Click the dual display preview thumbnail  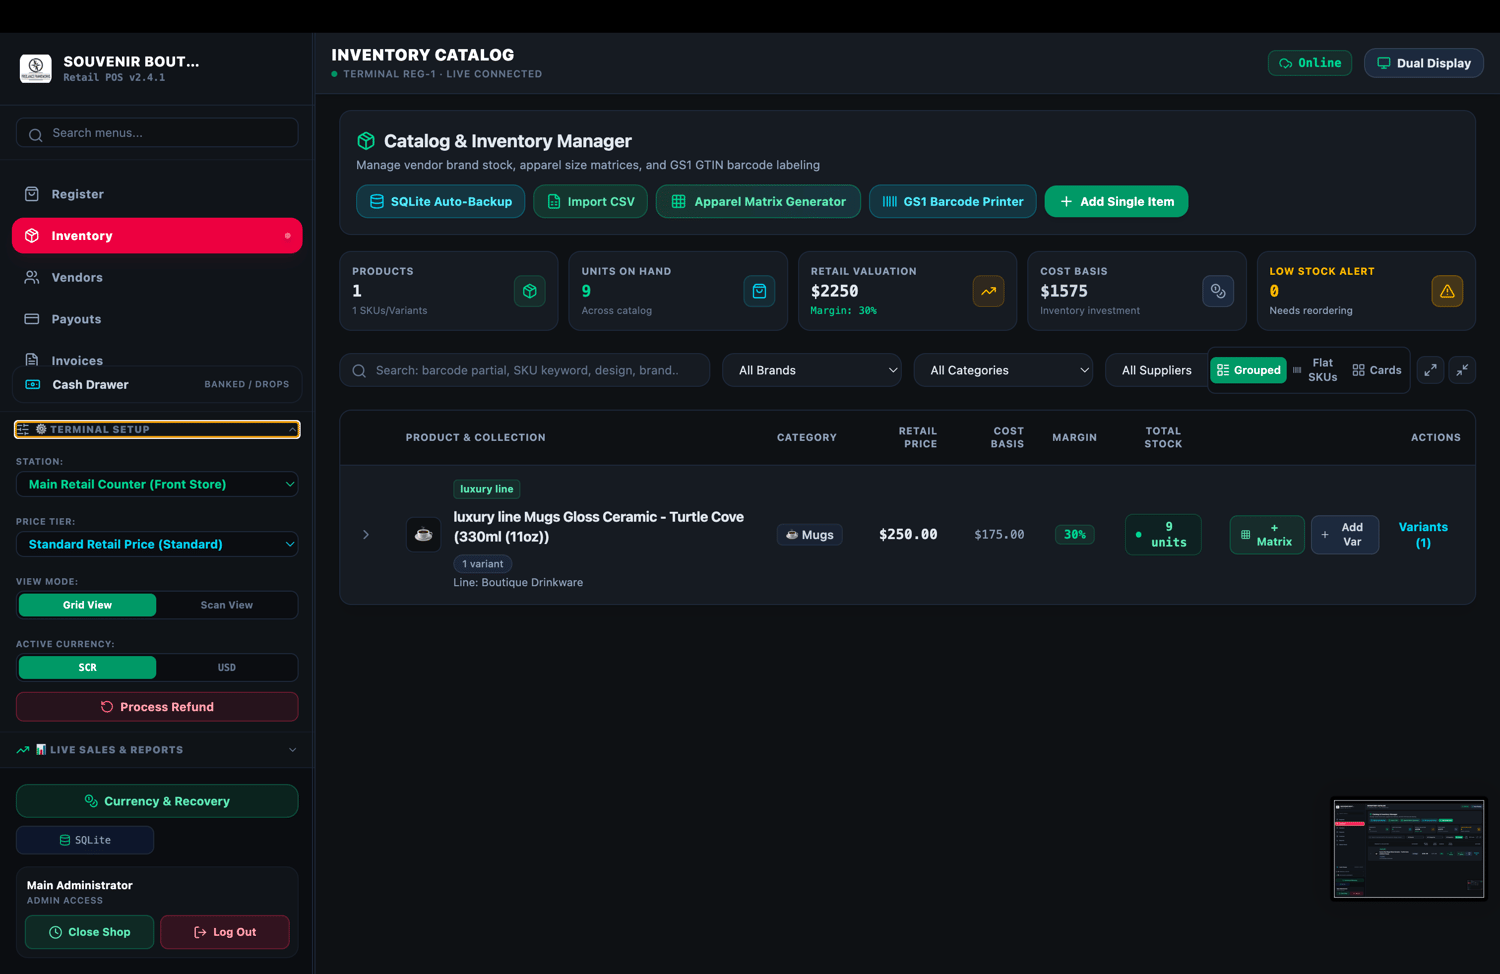click(x=1409, y=848)
